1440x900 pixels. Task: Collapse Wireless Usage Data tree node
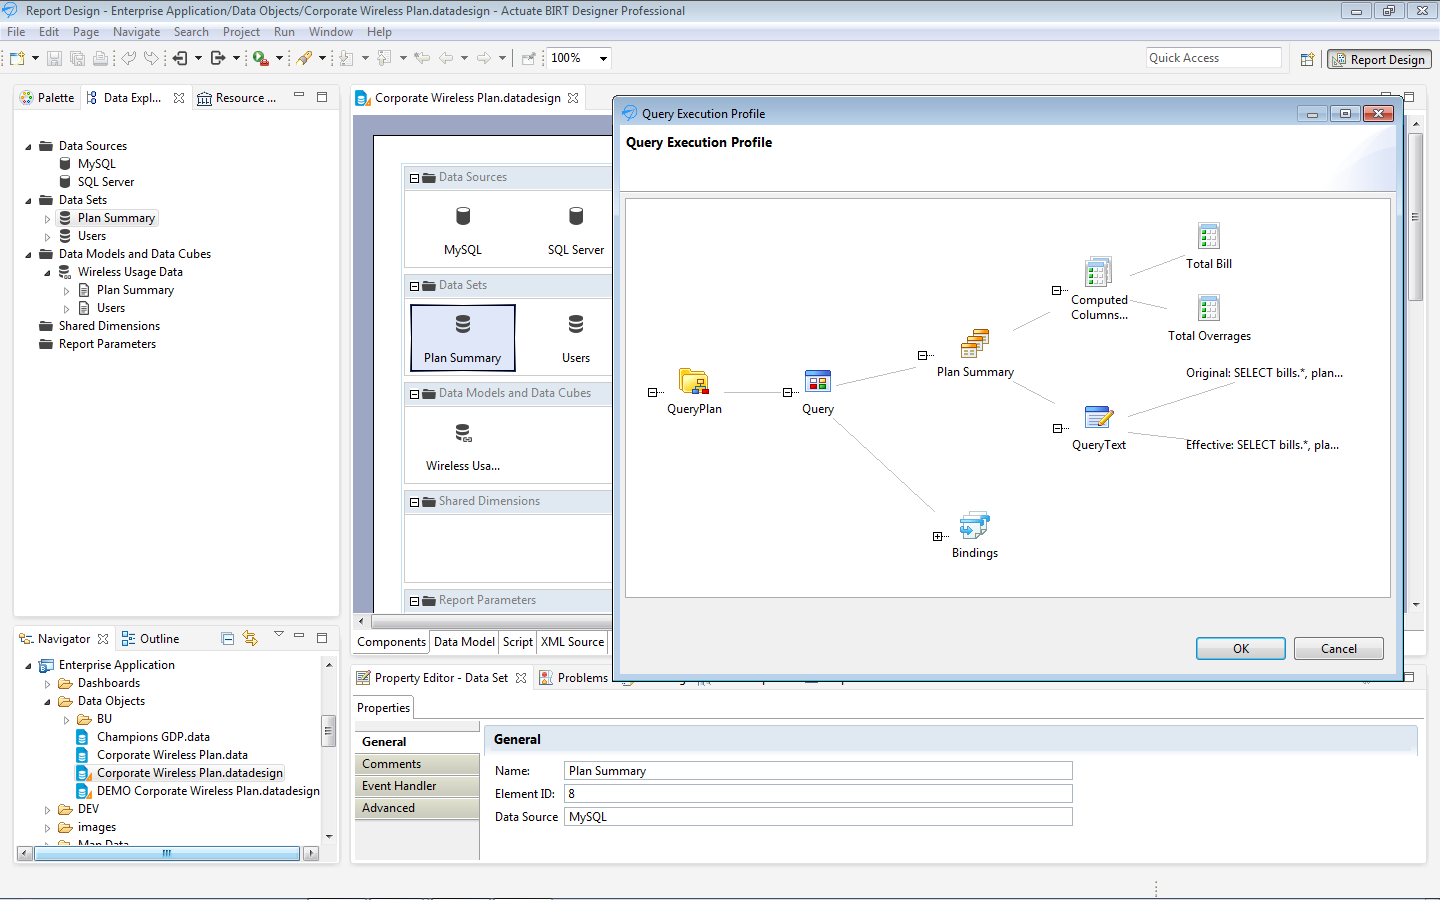click(47, 272)
